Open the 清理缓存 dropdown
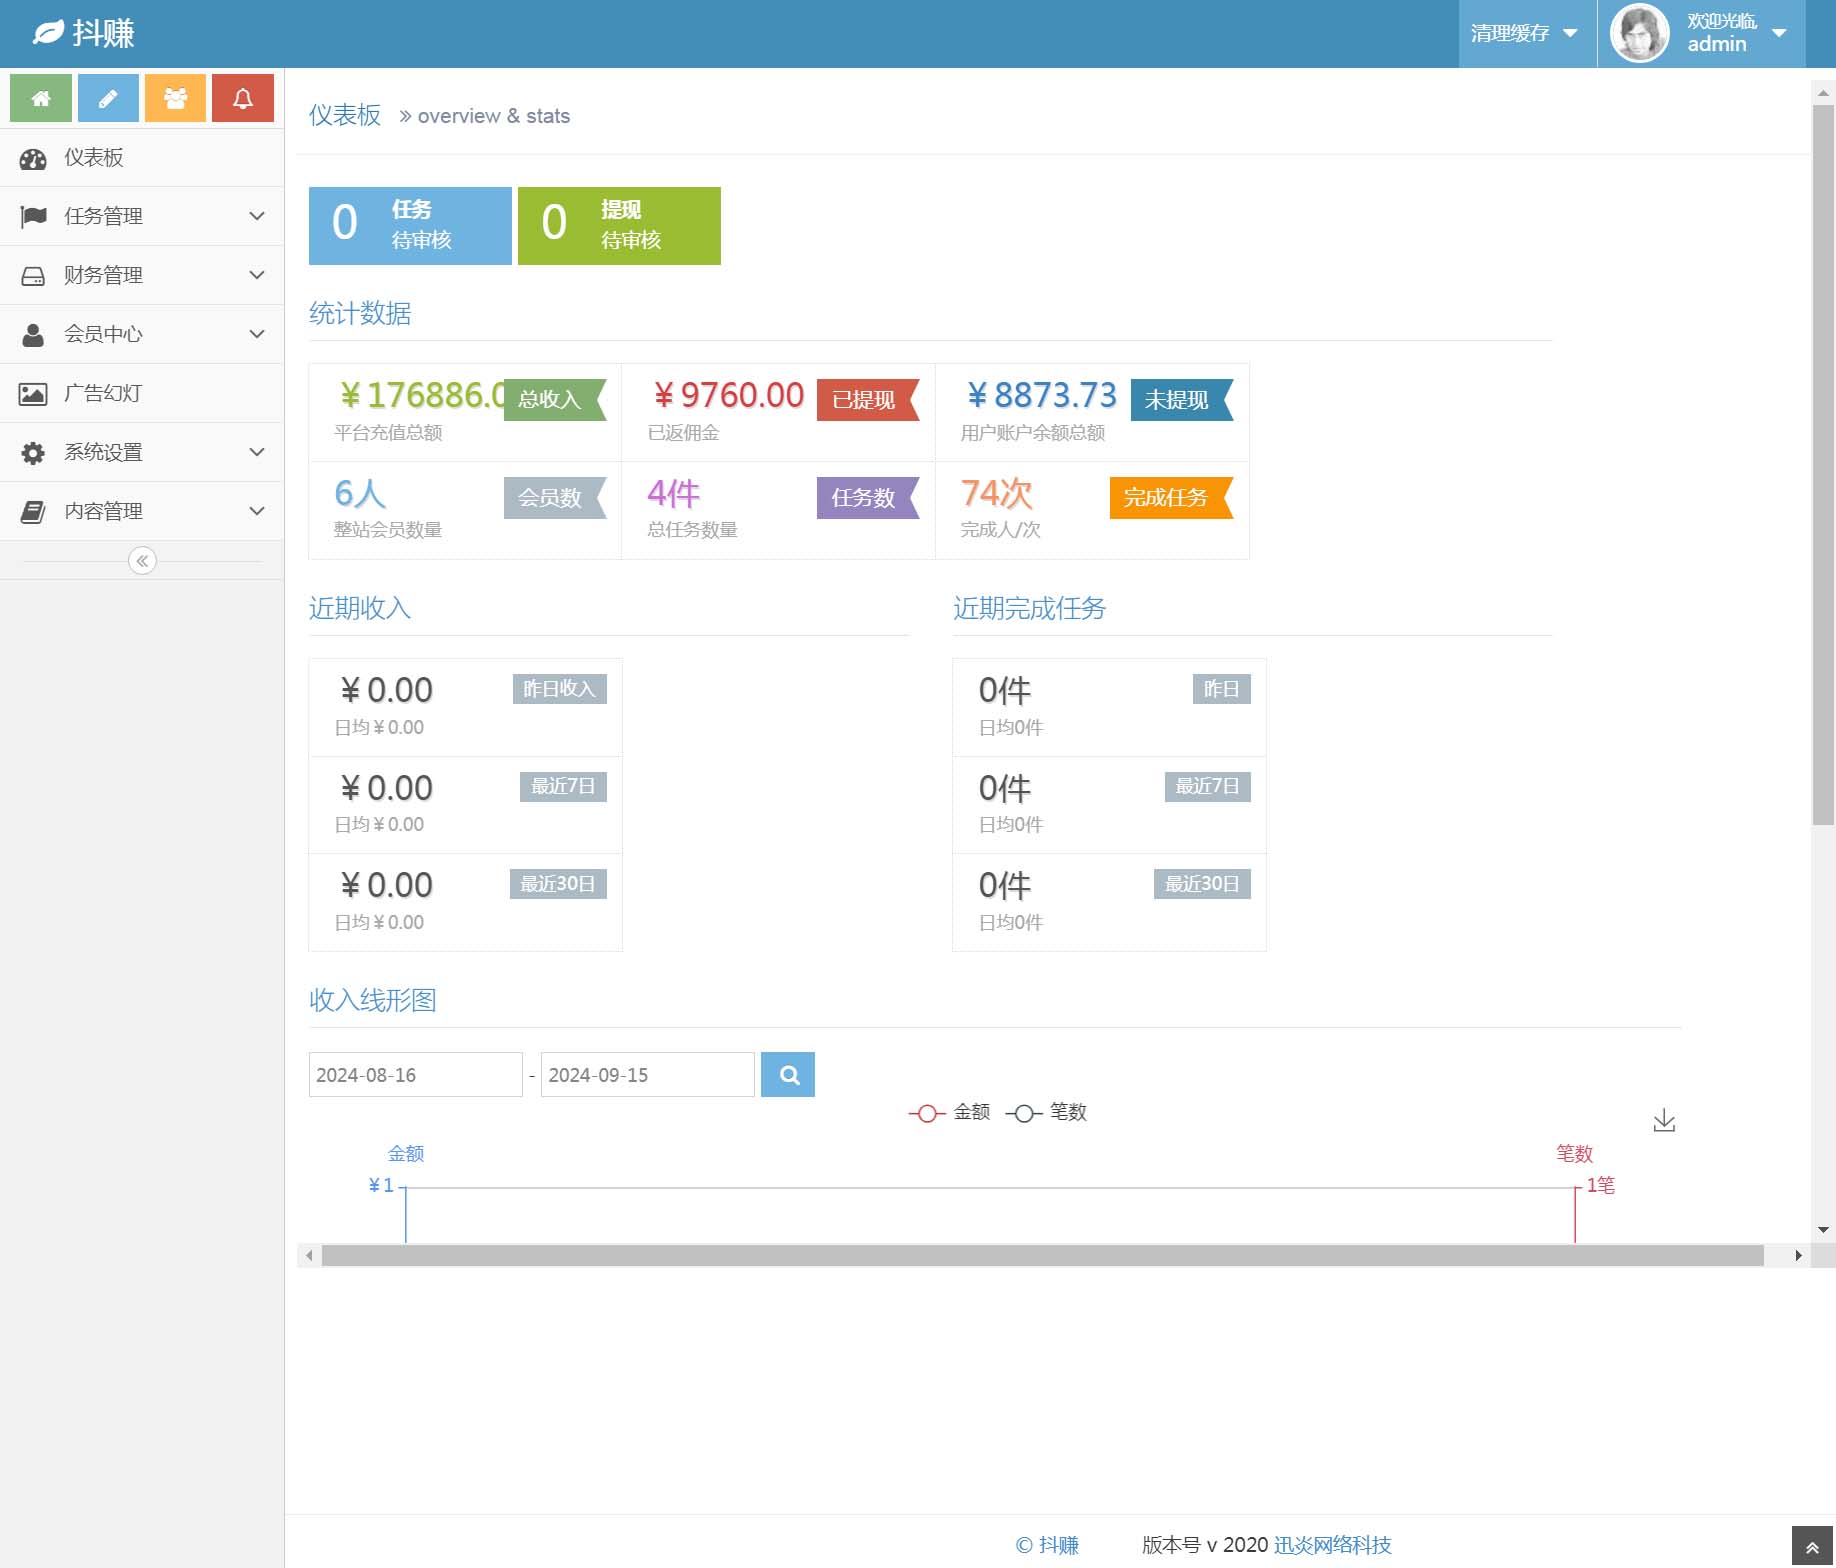The height and width of the screenshot is (1568, 1836). point(1525,34)
